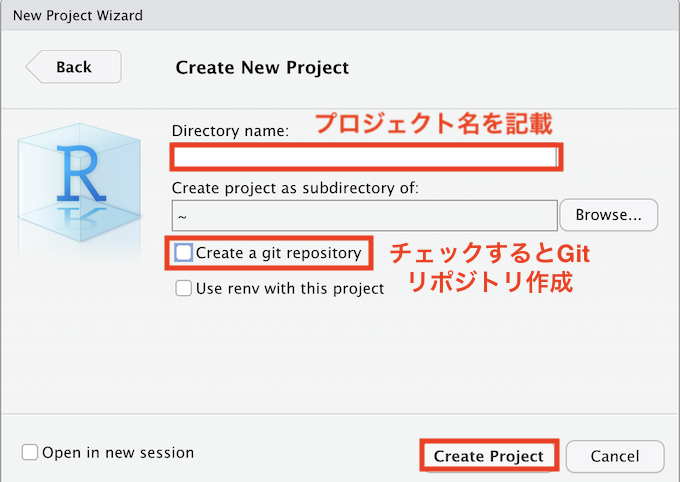Click the red チェックするとGit annotation text
This screenshot has height=482, width=680.
(x=490, y=253)
